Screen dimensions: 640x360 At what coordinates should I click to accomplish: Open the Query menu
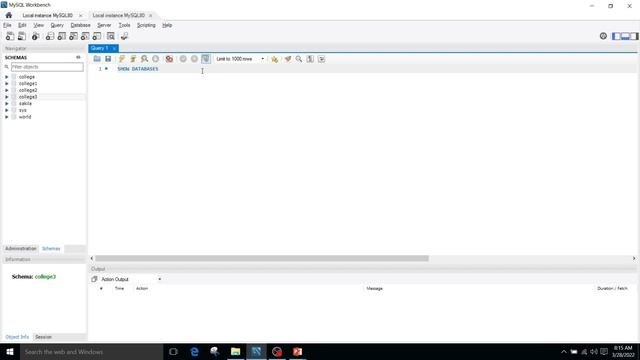click(x=57, y=25)
